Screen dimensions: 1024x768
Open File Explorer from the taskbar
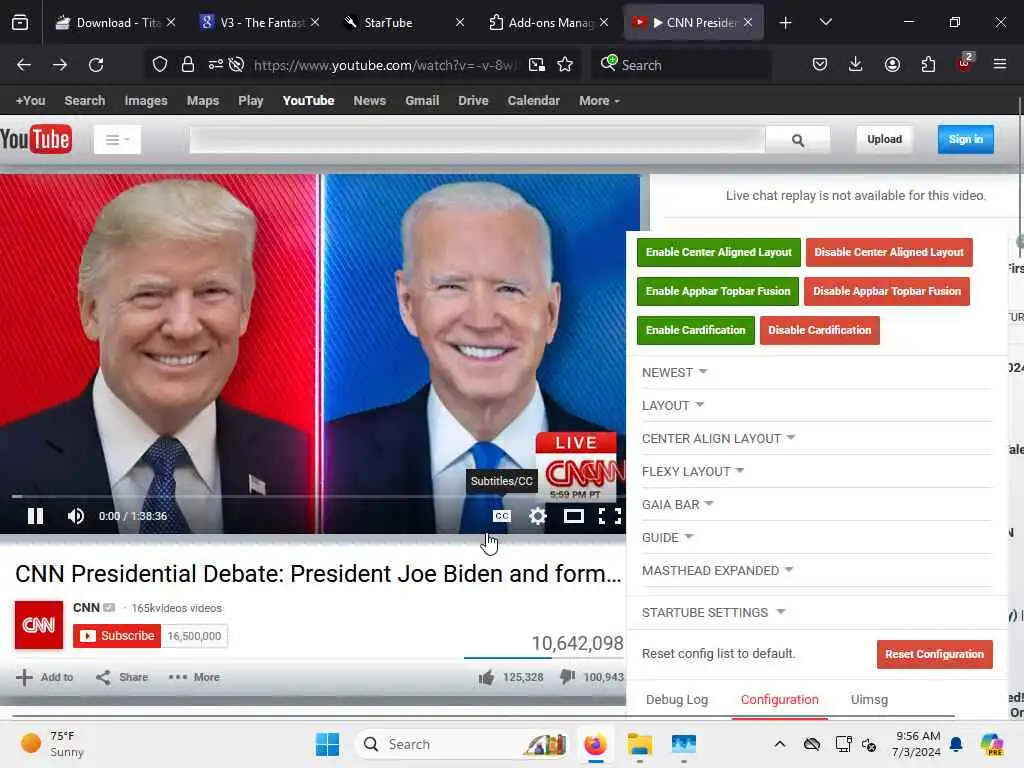pyautogui.click(x=639, y=744)
